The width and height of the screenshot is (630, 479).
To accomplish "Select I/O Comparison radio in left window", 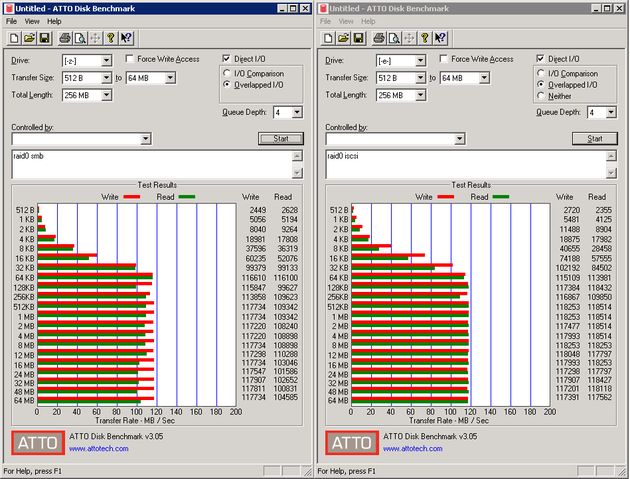I will pyautogui.click(x=227, y=74).
